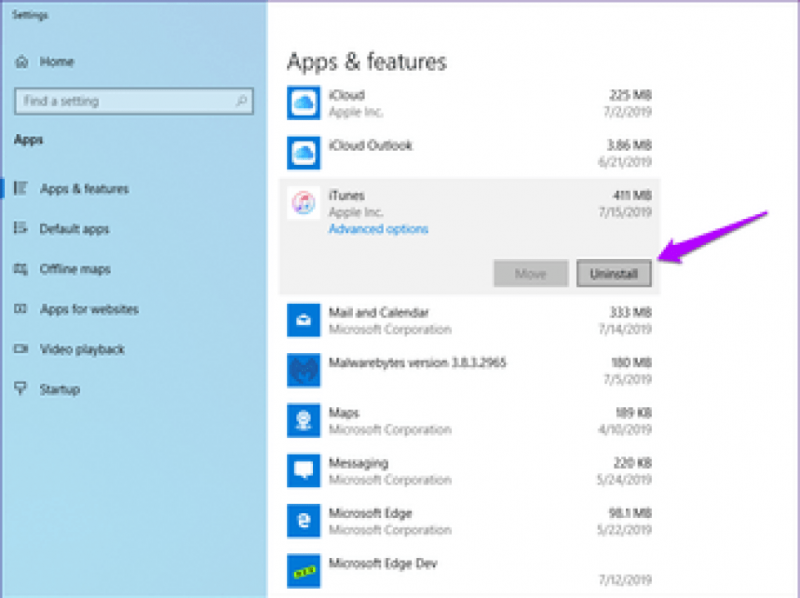Viewport: 800px width, 598px height.
Task: Select the iCloud Outlook entry name
Action: coord(370,145)
